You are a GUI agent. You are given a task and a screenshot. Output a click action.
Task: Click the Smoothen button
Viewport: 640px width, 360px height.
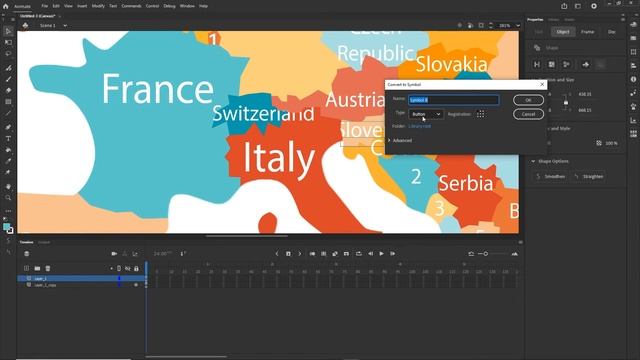click(x=551, y=177)
